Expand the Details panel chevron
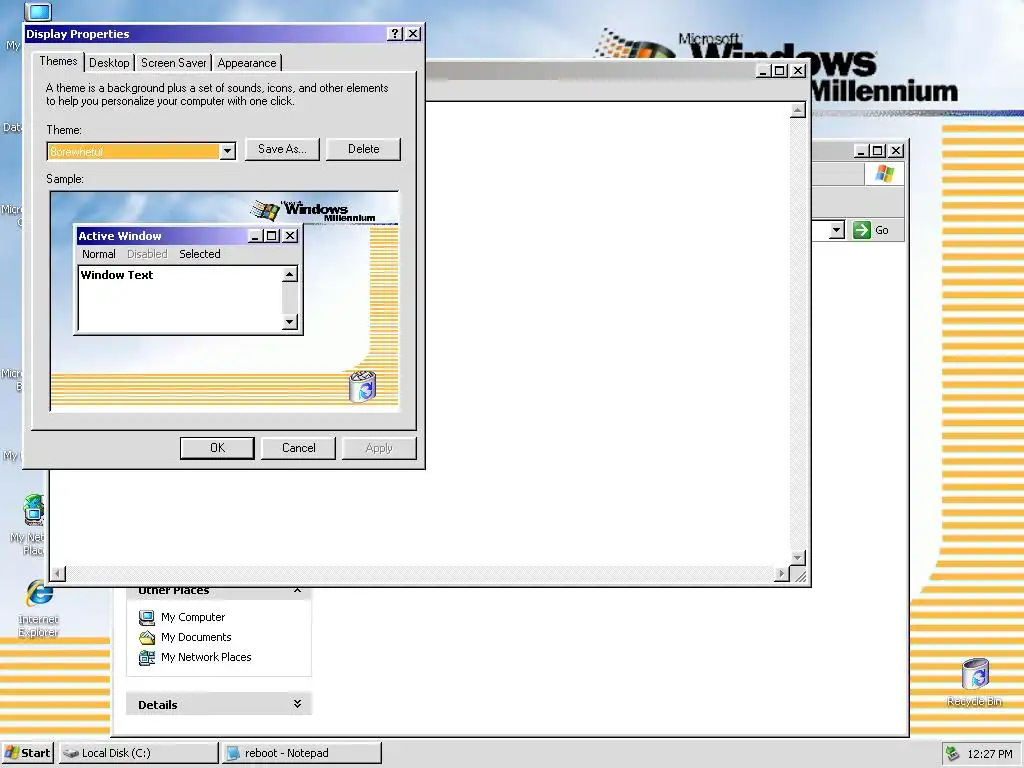The width and height of the screenshot is (1024, 768). (297, 704)
